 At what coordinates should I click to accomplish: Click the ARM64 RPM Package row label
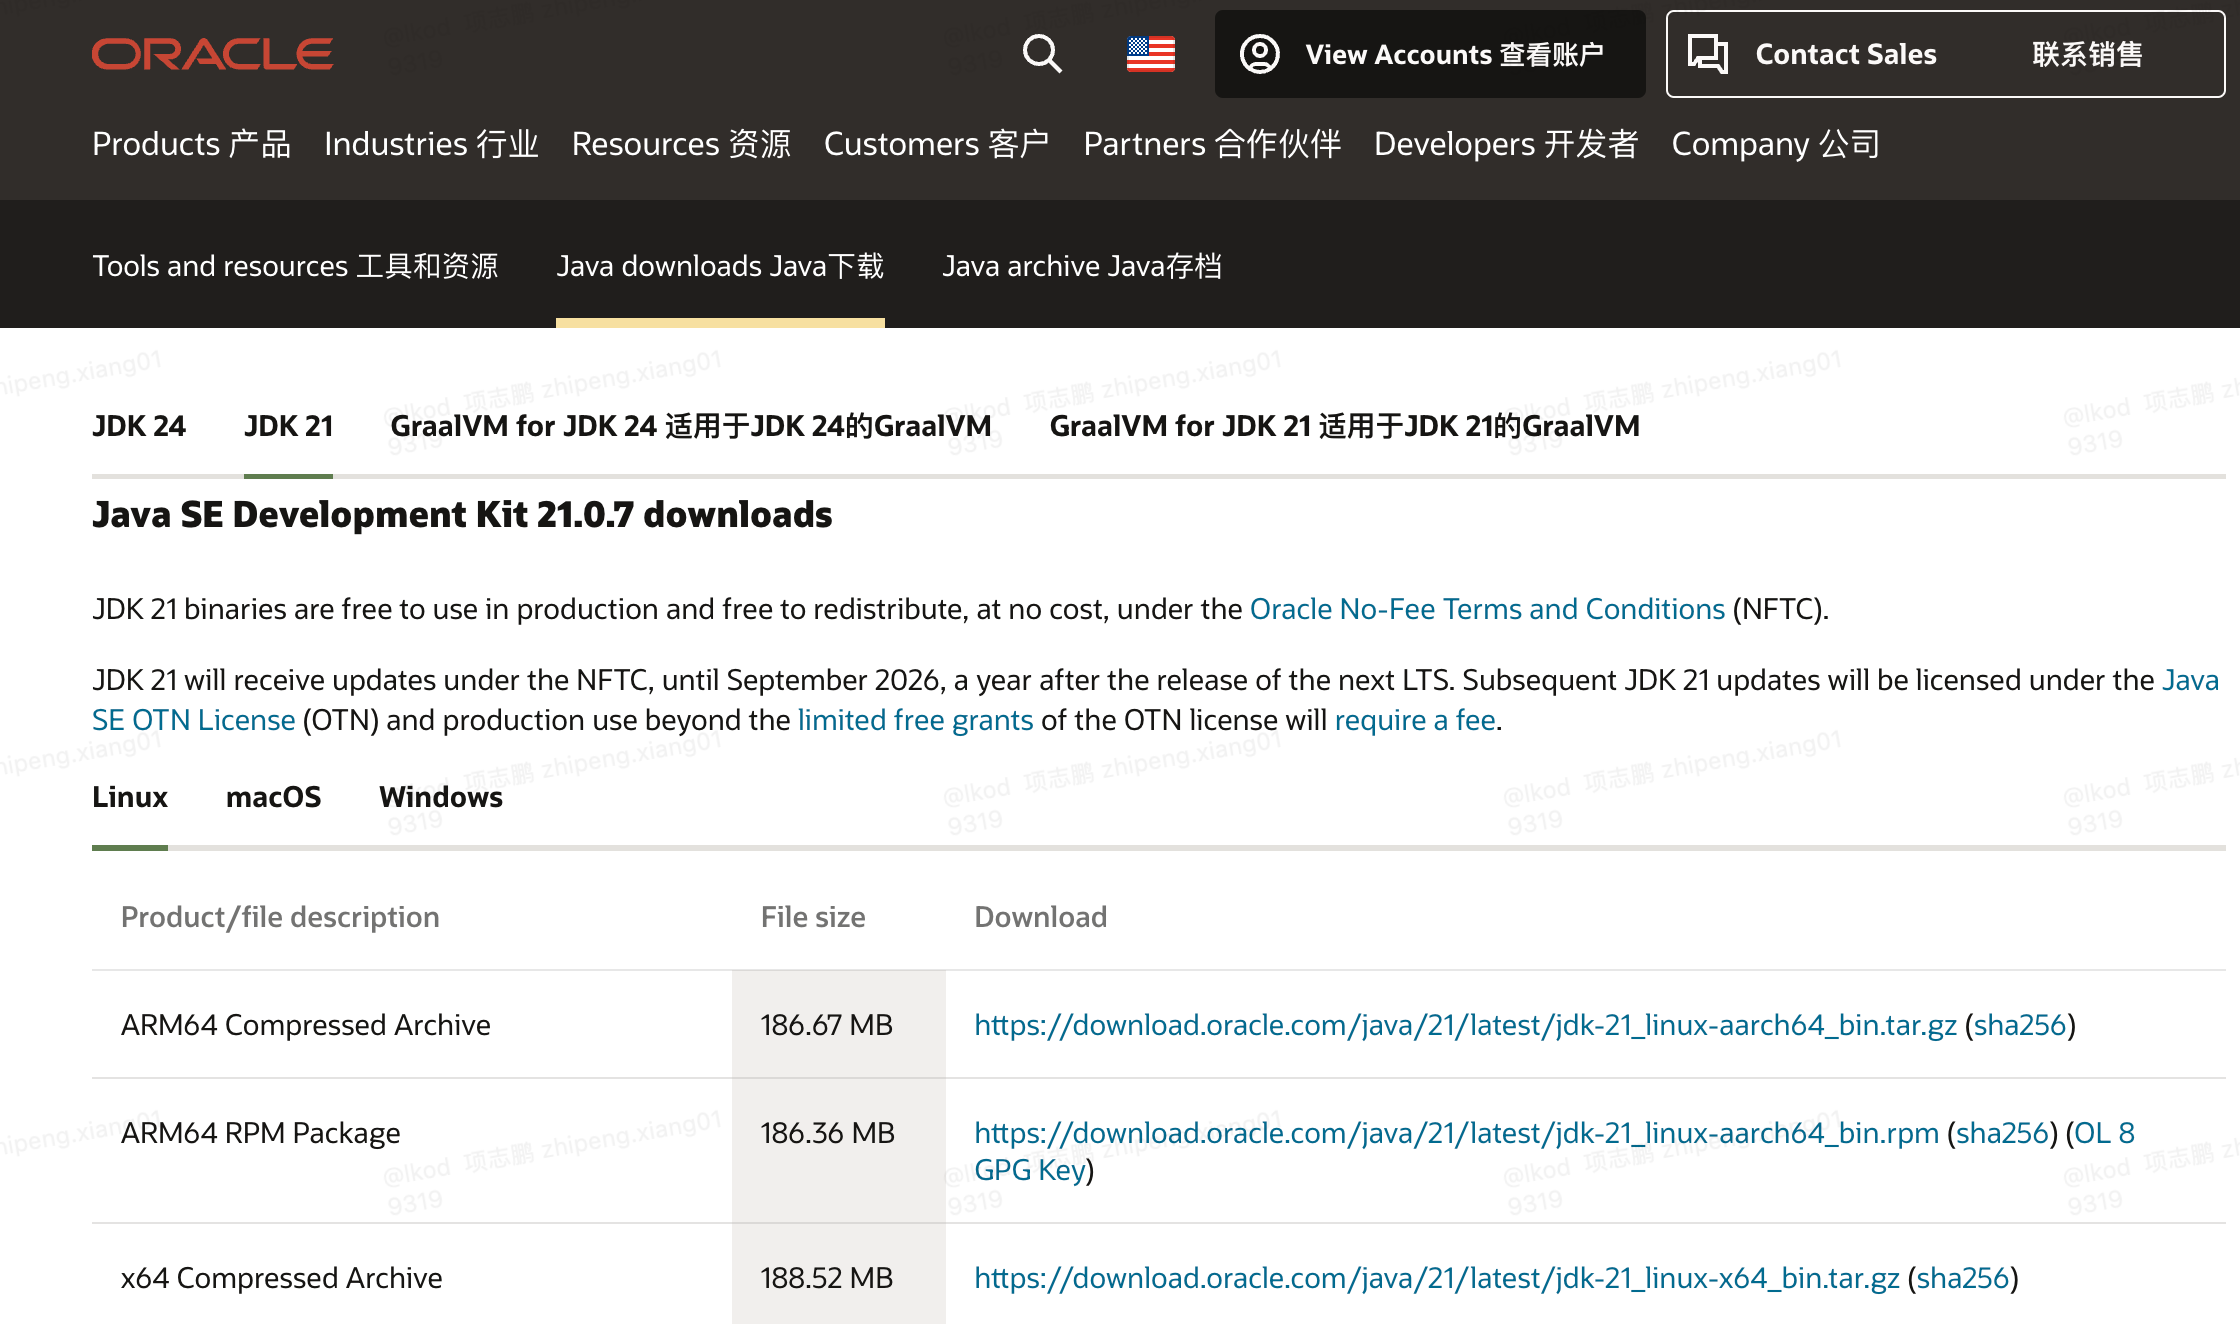pos(260,1133)
